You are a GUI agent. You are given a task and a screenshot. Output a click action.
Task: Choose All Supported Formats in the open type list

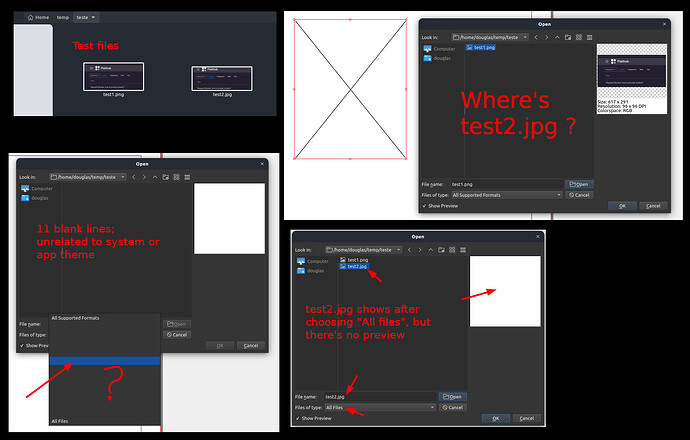105,318
